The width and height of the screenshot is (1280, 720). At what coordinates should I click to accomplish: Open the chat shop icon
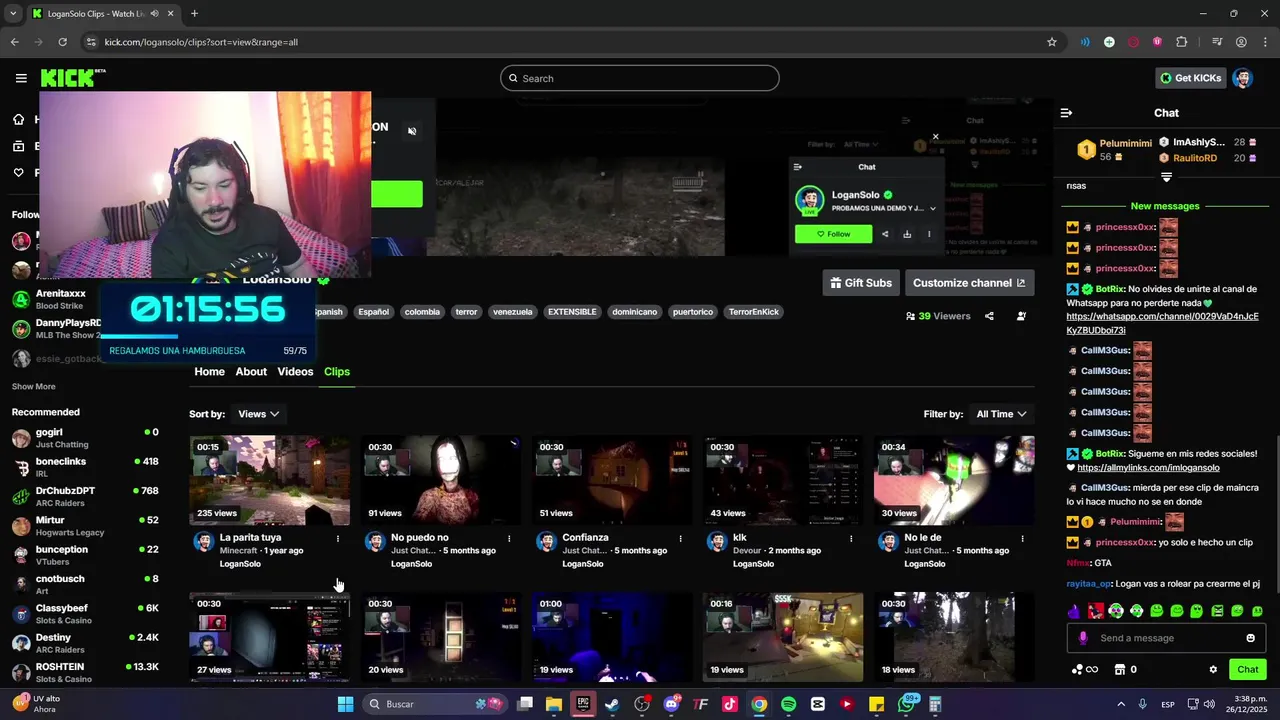1120,670
